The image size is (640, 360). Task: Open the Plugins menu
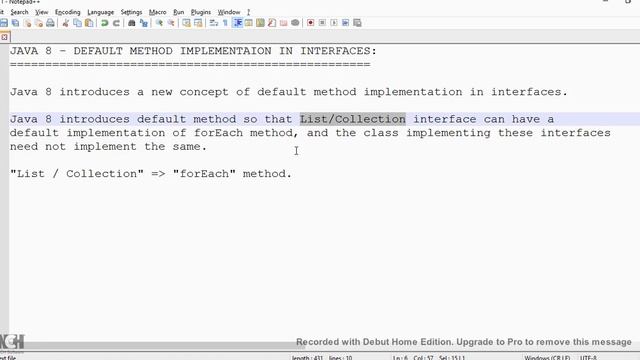point(200,12)
